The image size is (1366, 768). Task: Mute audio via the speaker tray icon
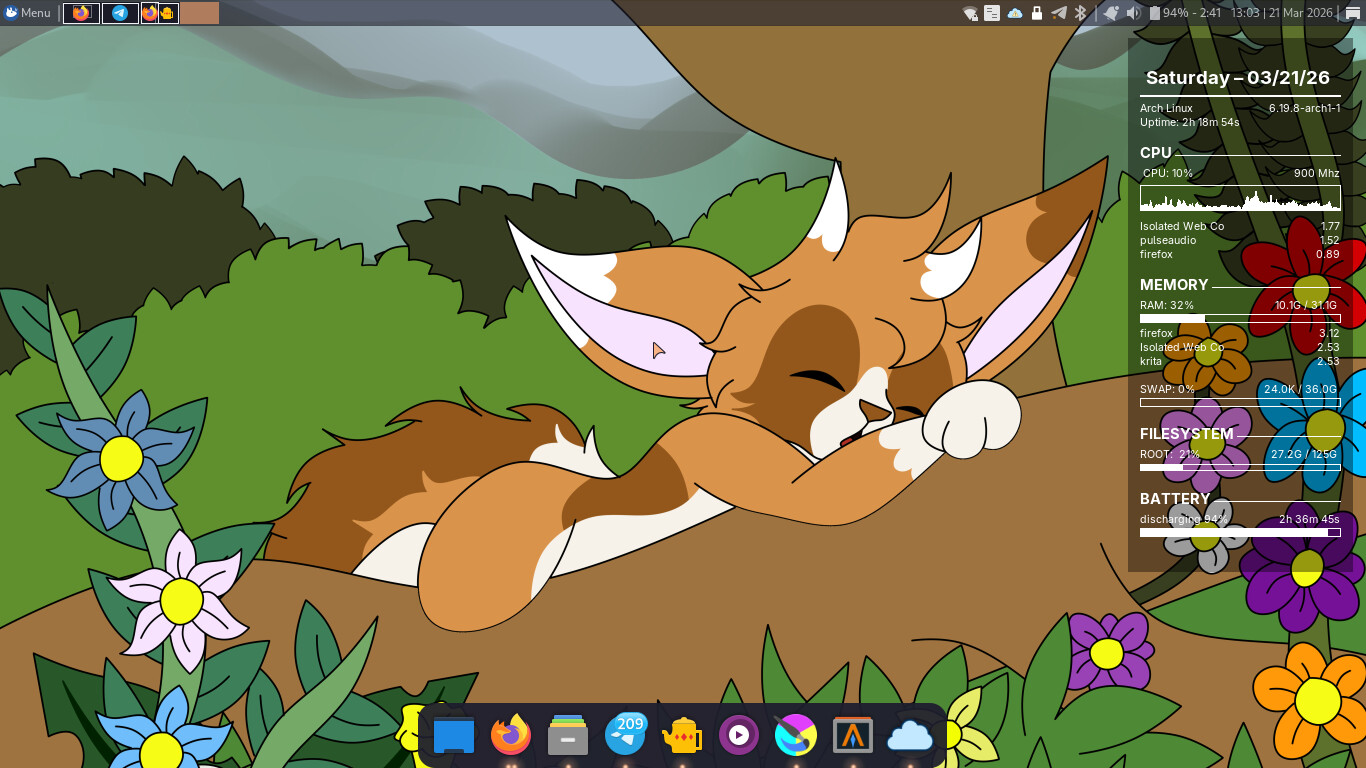click(x=1133, y=13)
